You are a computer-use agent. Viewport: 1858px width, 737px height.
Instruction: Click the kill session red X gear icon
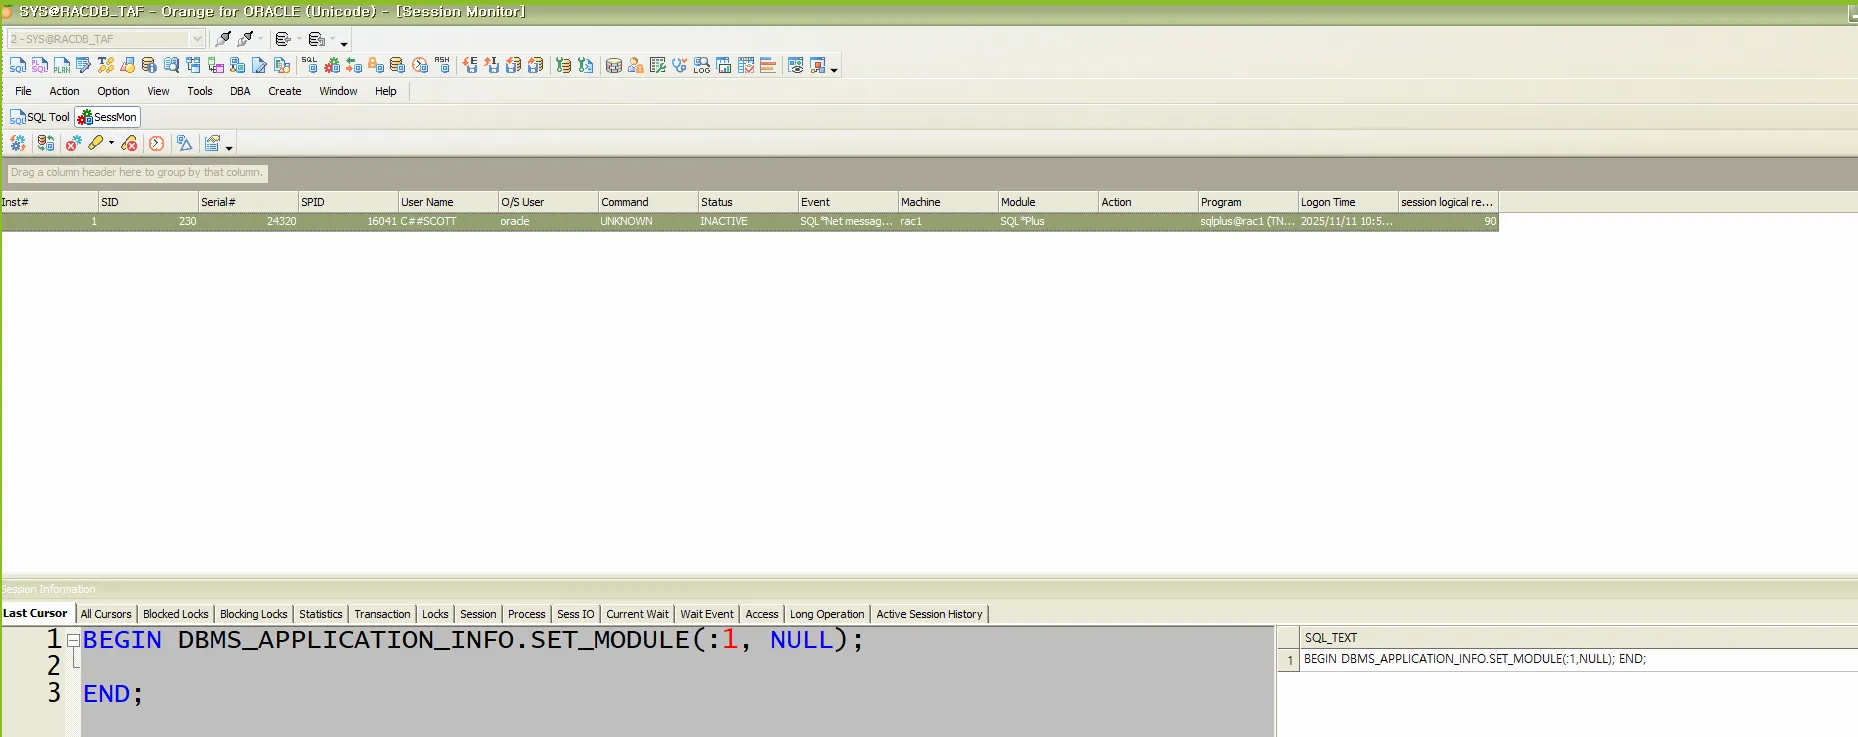point(73,143)
